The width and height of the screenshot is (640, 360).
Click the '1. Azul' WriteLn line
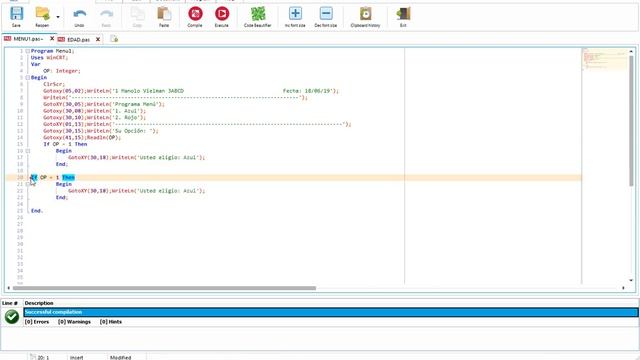pyautogui.click(x=95, y=111)
